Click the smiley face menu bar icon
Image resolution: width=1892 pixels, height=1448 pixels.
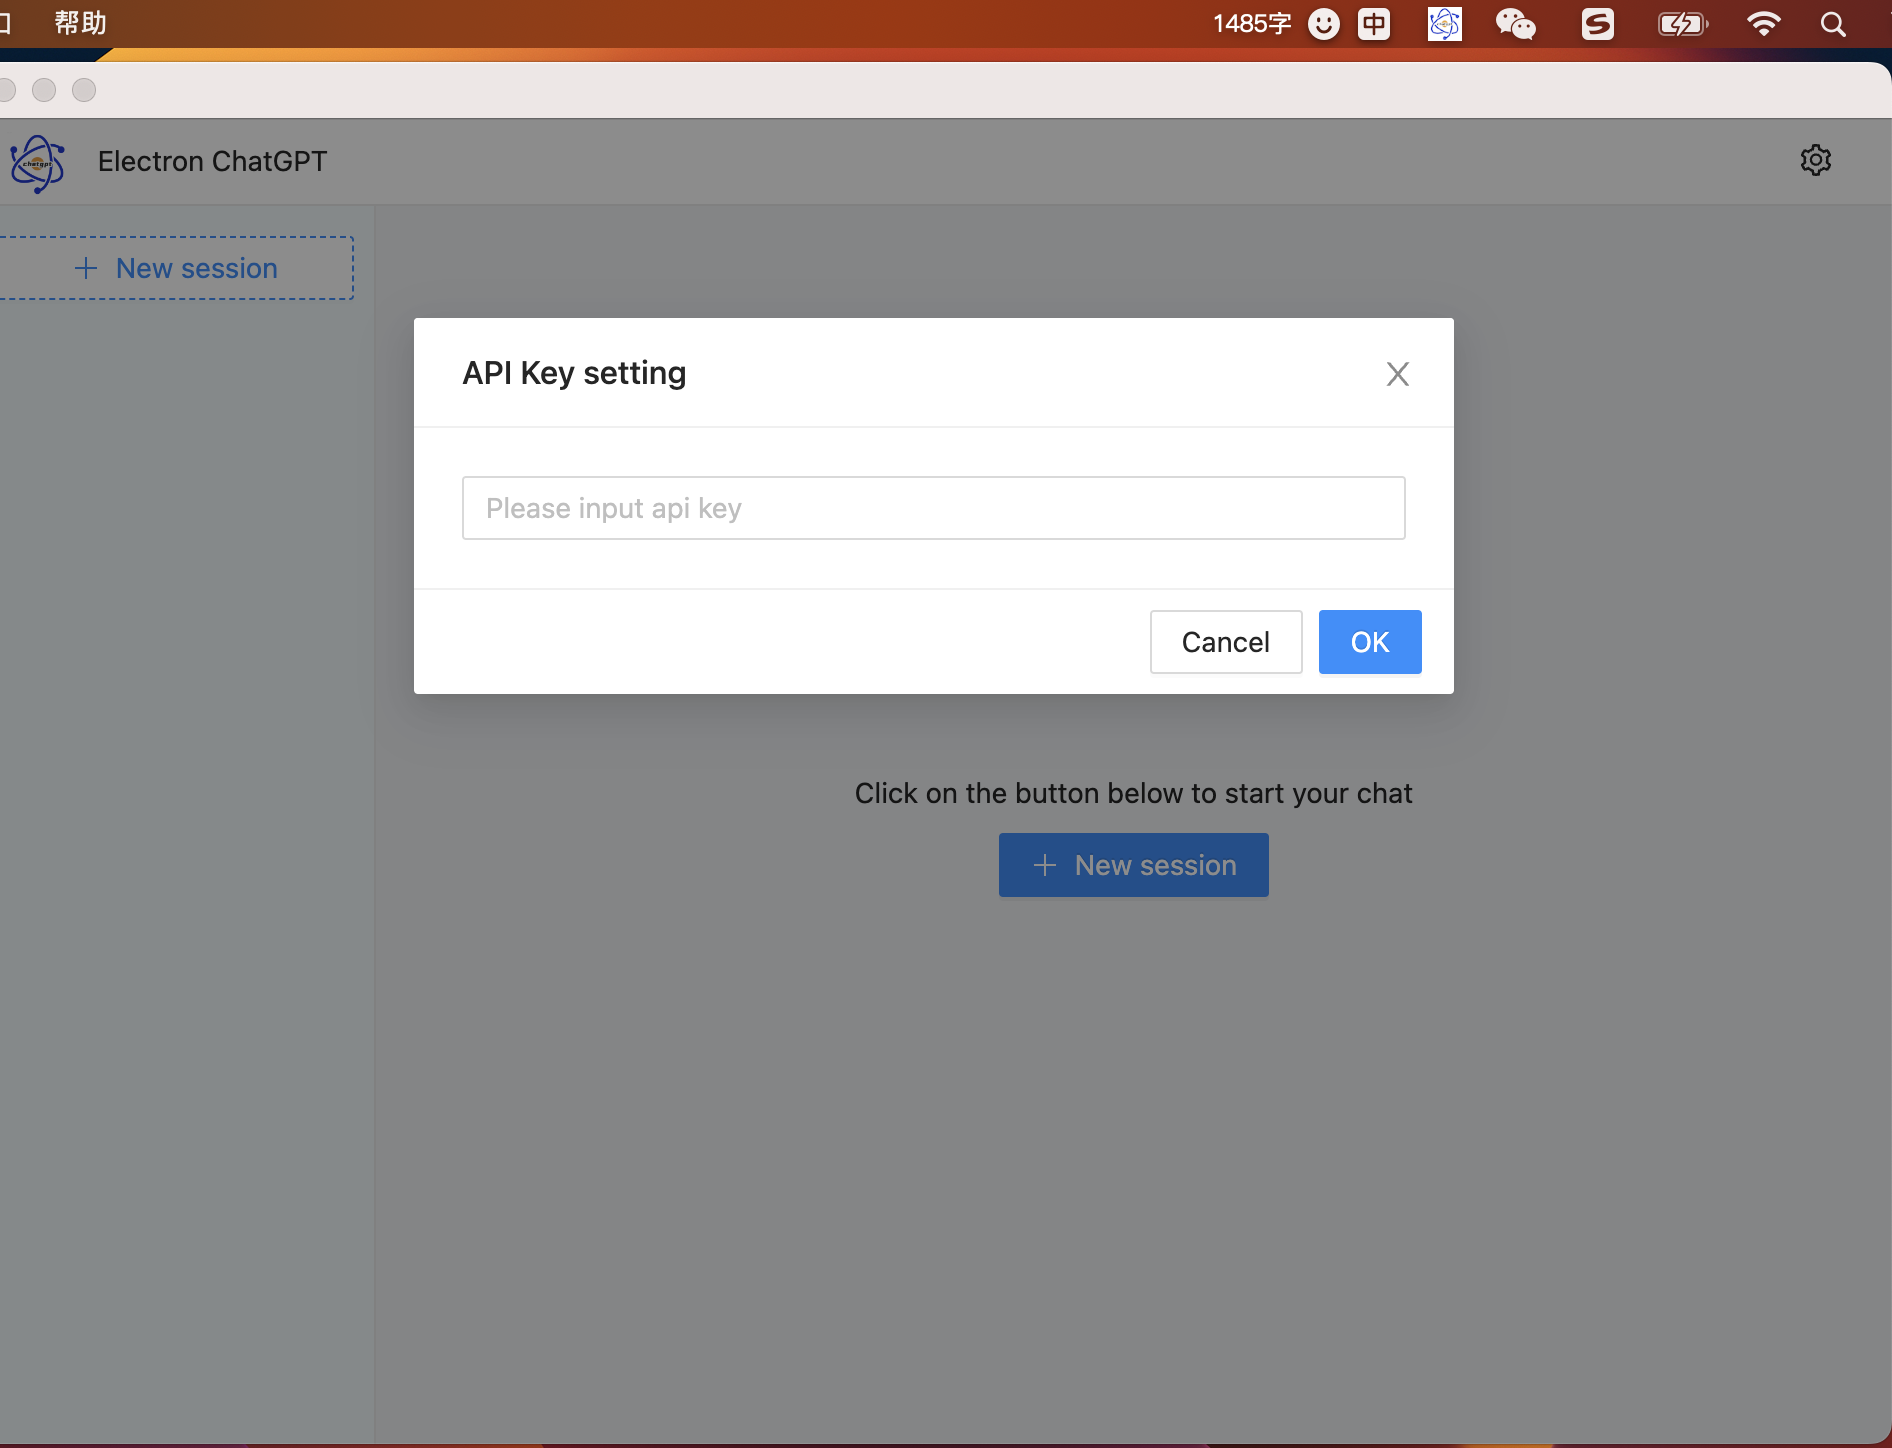tap(1323, 24)
